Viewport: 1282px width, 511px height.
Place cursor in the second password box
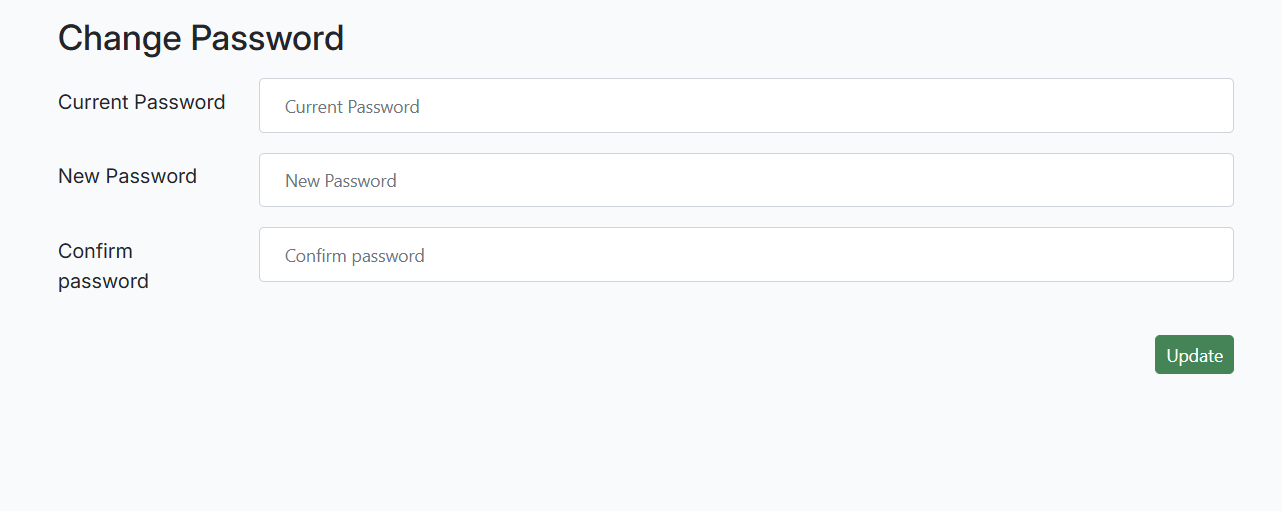click(746, 180)
